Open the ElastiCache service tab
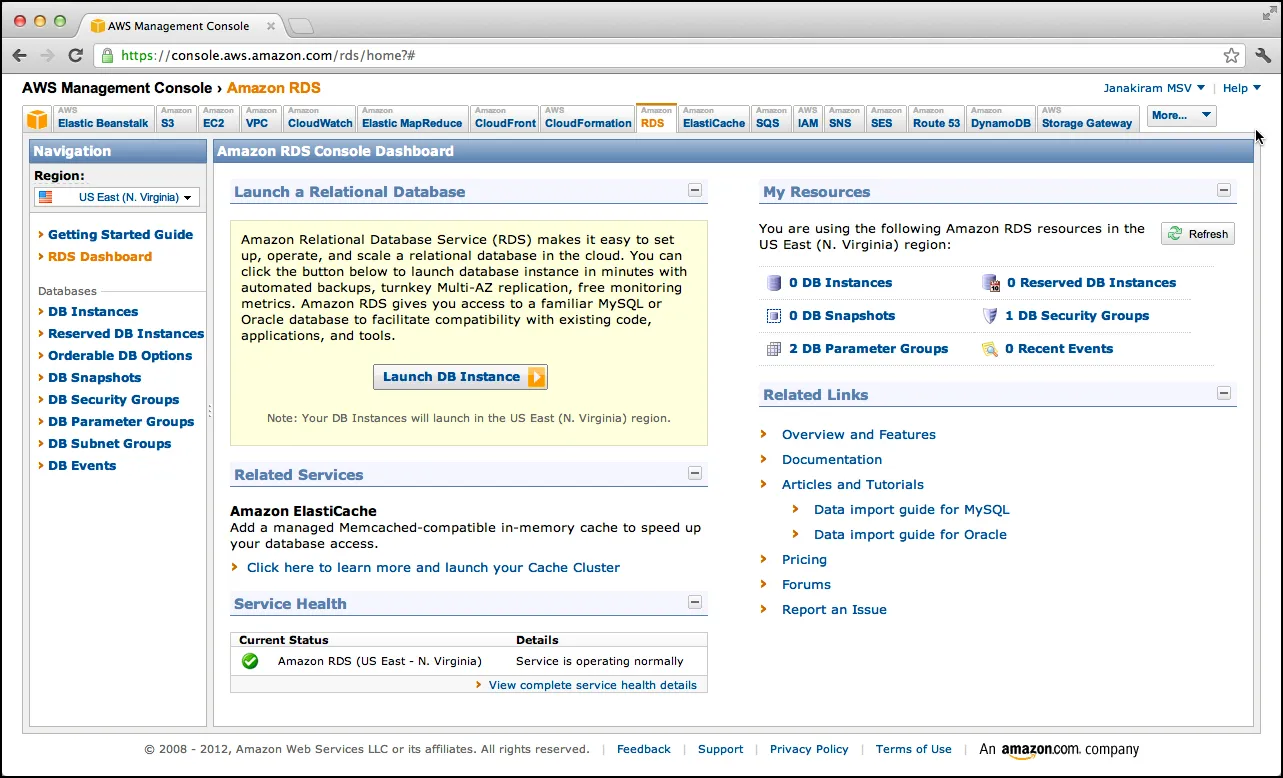Screen dimensions: 1283x778 714,119
